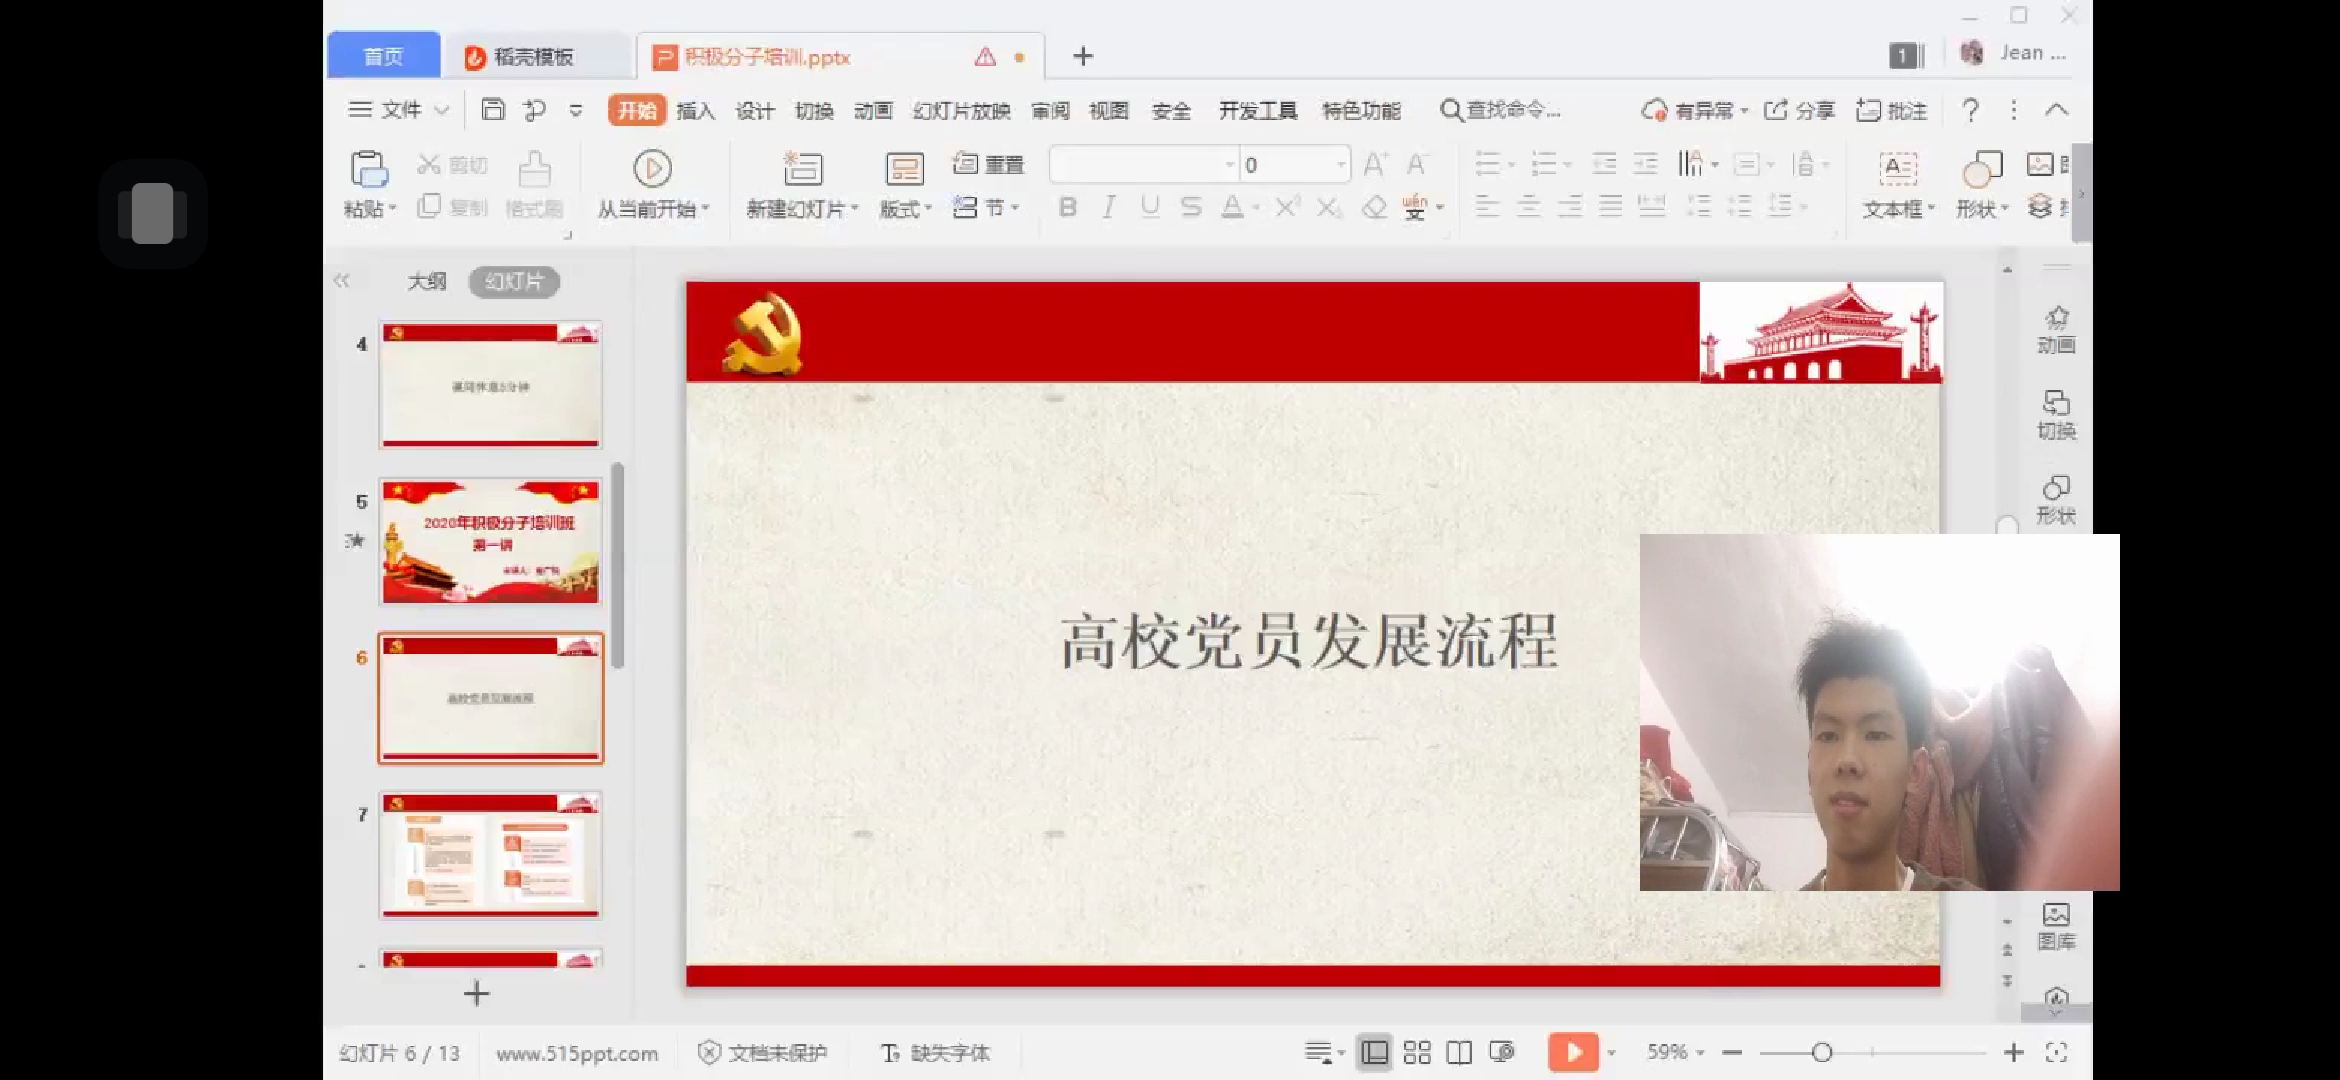The height and width of the screenshot is (1080, 2340).
Task: Click the New Slide icon
Action: (802, 169)
